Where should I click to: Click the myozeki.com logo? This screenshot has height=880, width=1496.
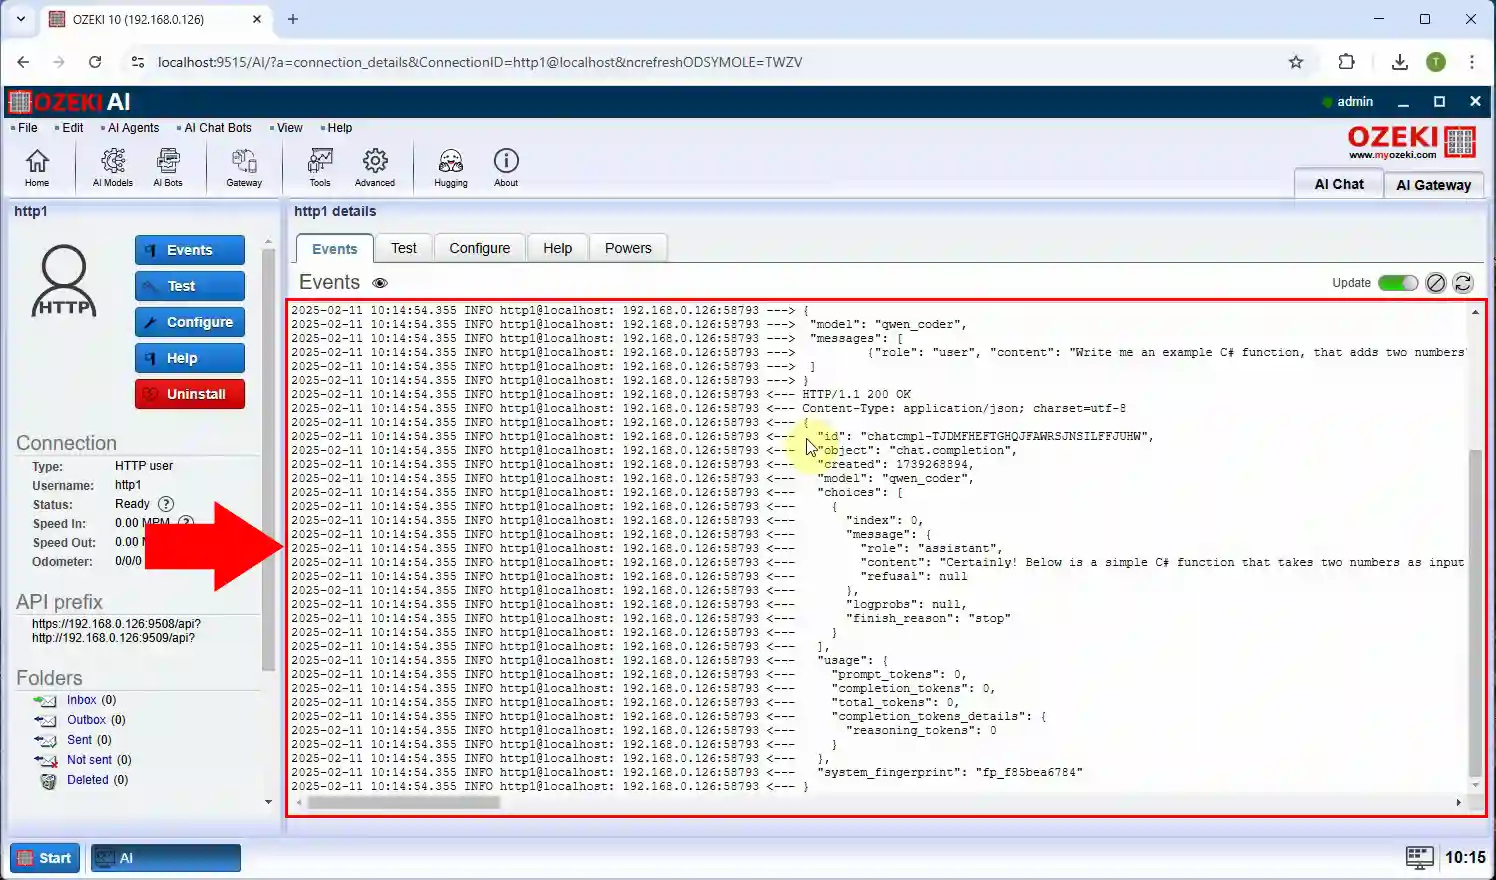[1412, 142]
